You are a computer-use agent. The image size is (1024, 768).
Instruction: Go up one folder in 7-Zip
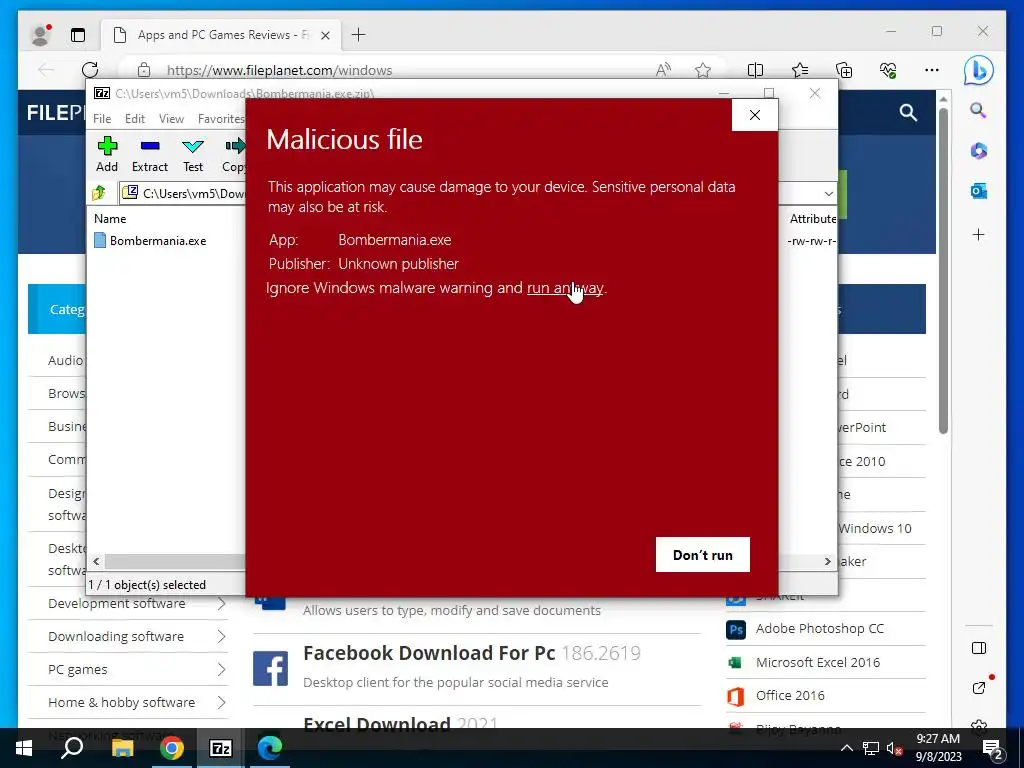[99, 193]
